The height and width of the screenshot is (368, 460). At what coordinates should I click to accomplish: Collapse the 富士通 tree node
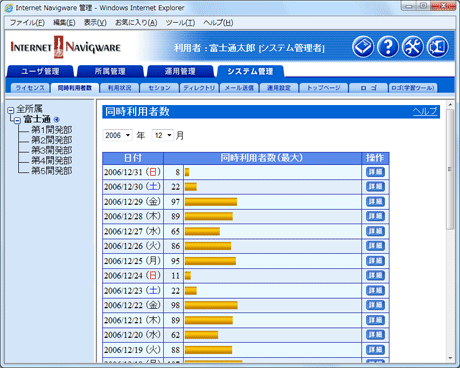click(x=18, y=120)
